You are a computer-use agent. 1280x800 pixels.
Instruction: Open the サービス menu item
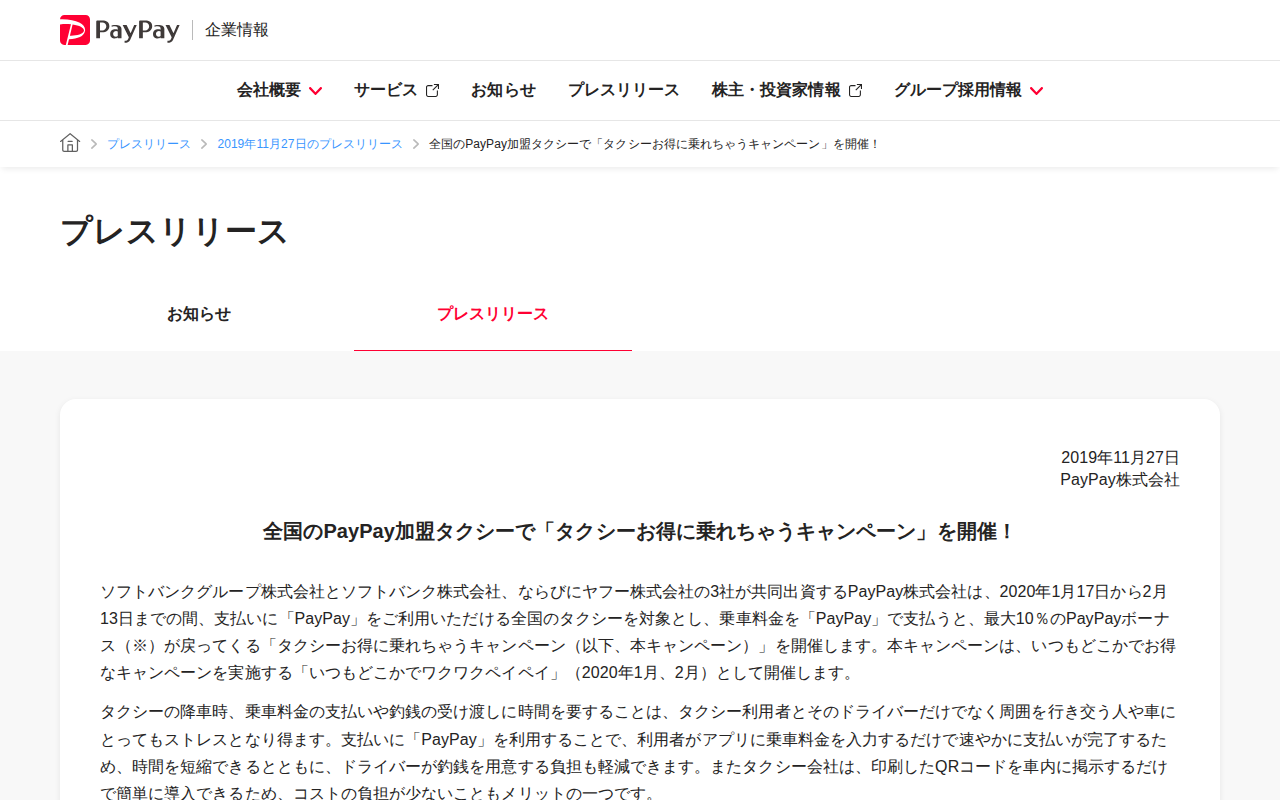[x=396, y=90]
